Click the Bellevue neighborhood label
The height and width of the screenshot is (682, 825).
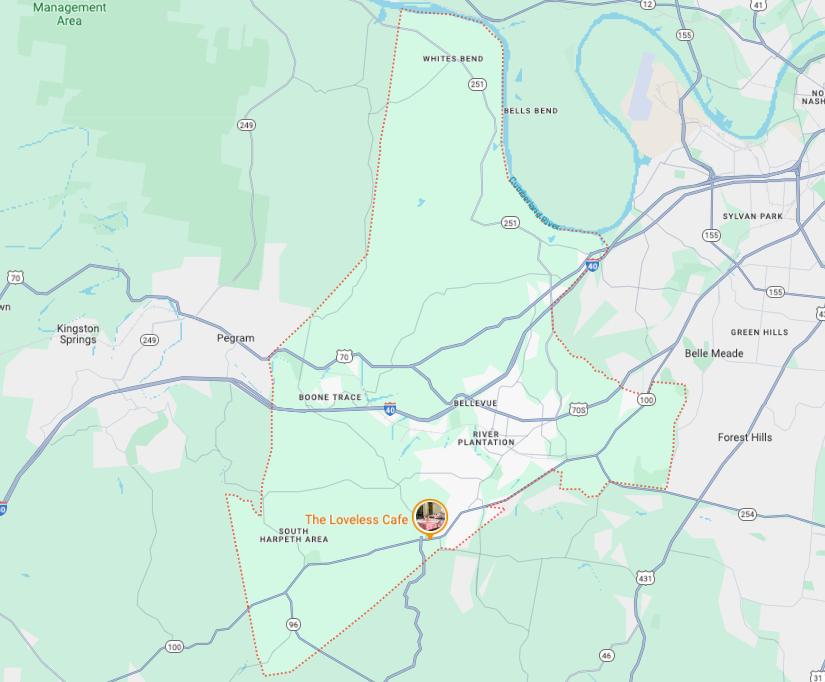pos(475,403)
